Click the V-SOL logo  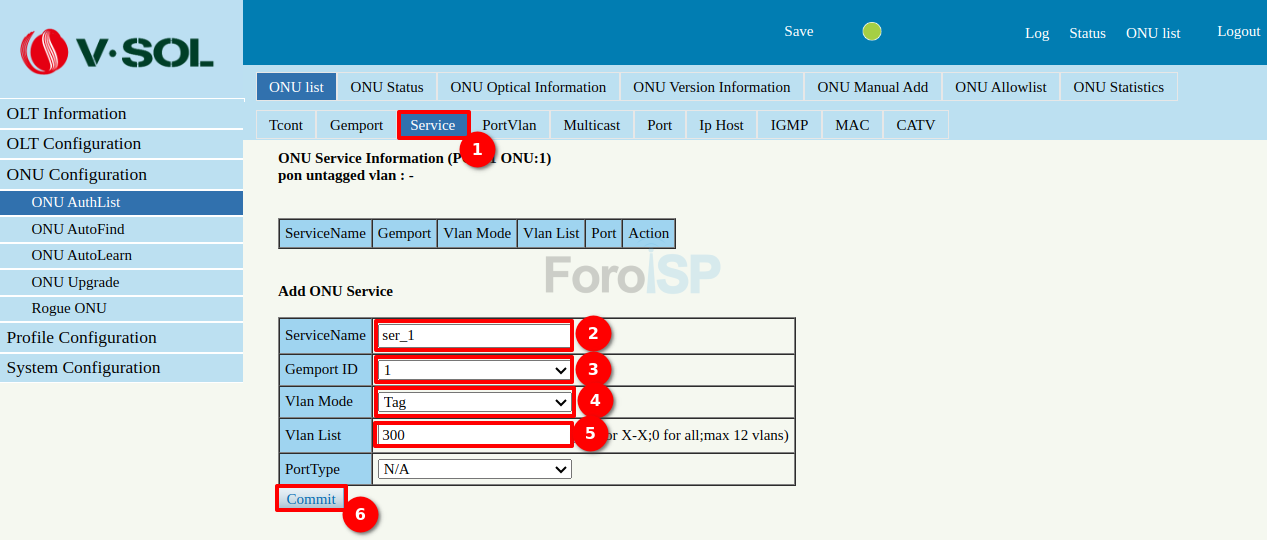click(118, 50)
